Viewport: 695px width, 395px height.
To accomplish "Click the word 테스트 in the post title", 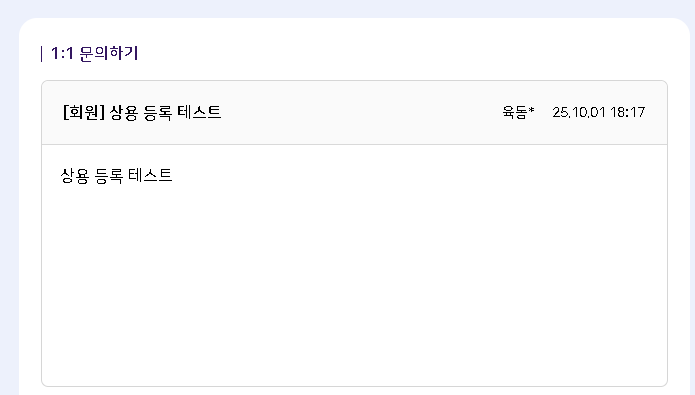I will 199,112.
